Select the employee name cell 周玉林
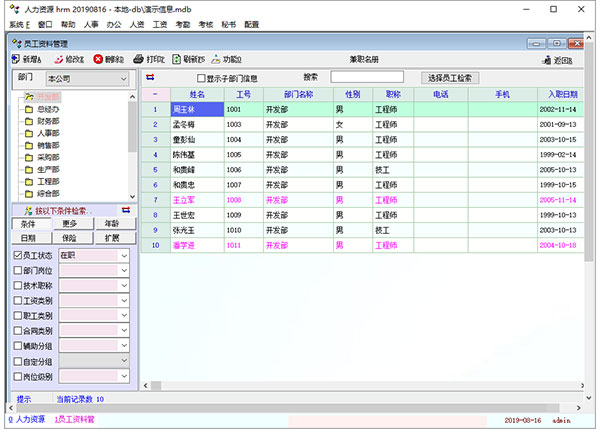 pos(197,109)
